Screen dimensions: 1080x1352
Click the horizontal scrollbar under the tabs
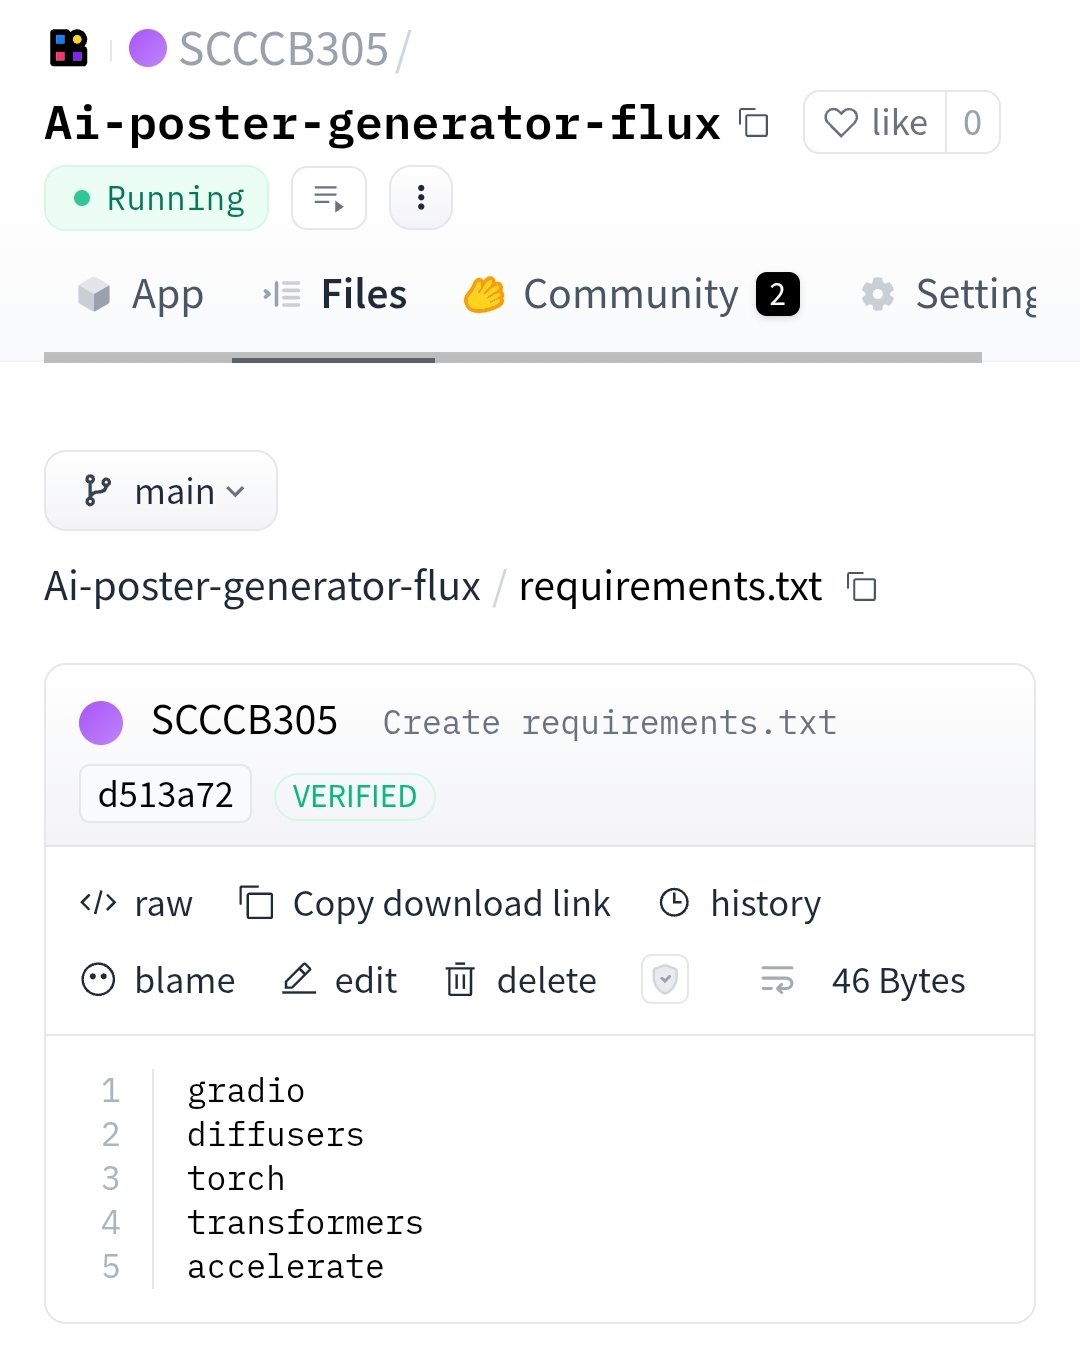tap(513, 358)
